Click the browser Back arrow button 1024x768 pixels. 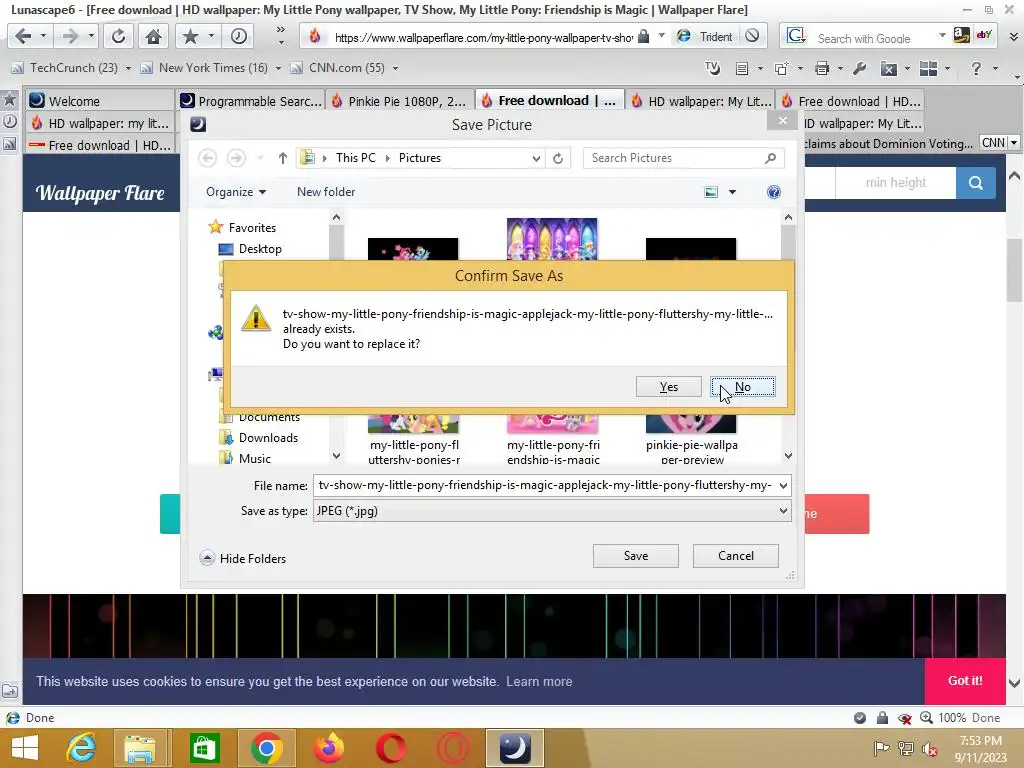(23, 36)
